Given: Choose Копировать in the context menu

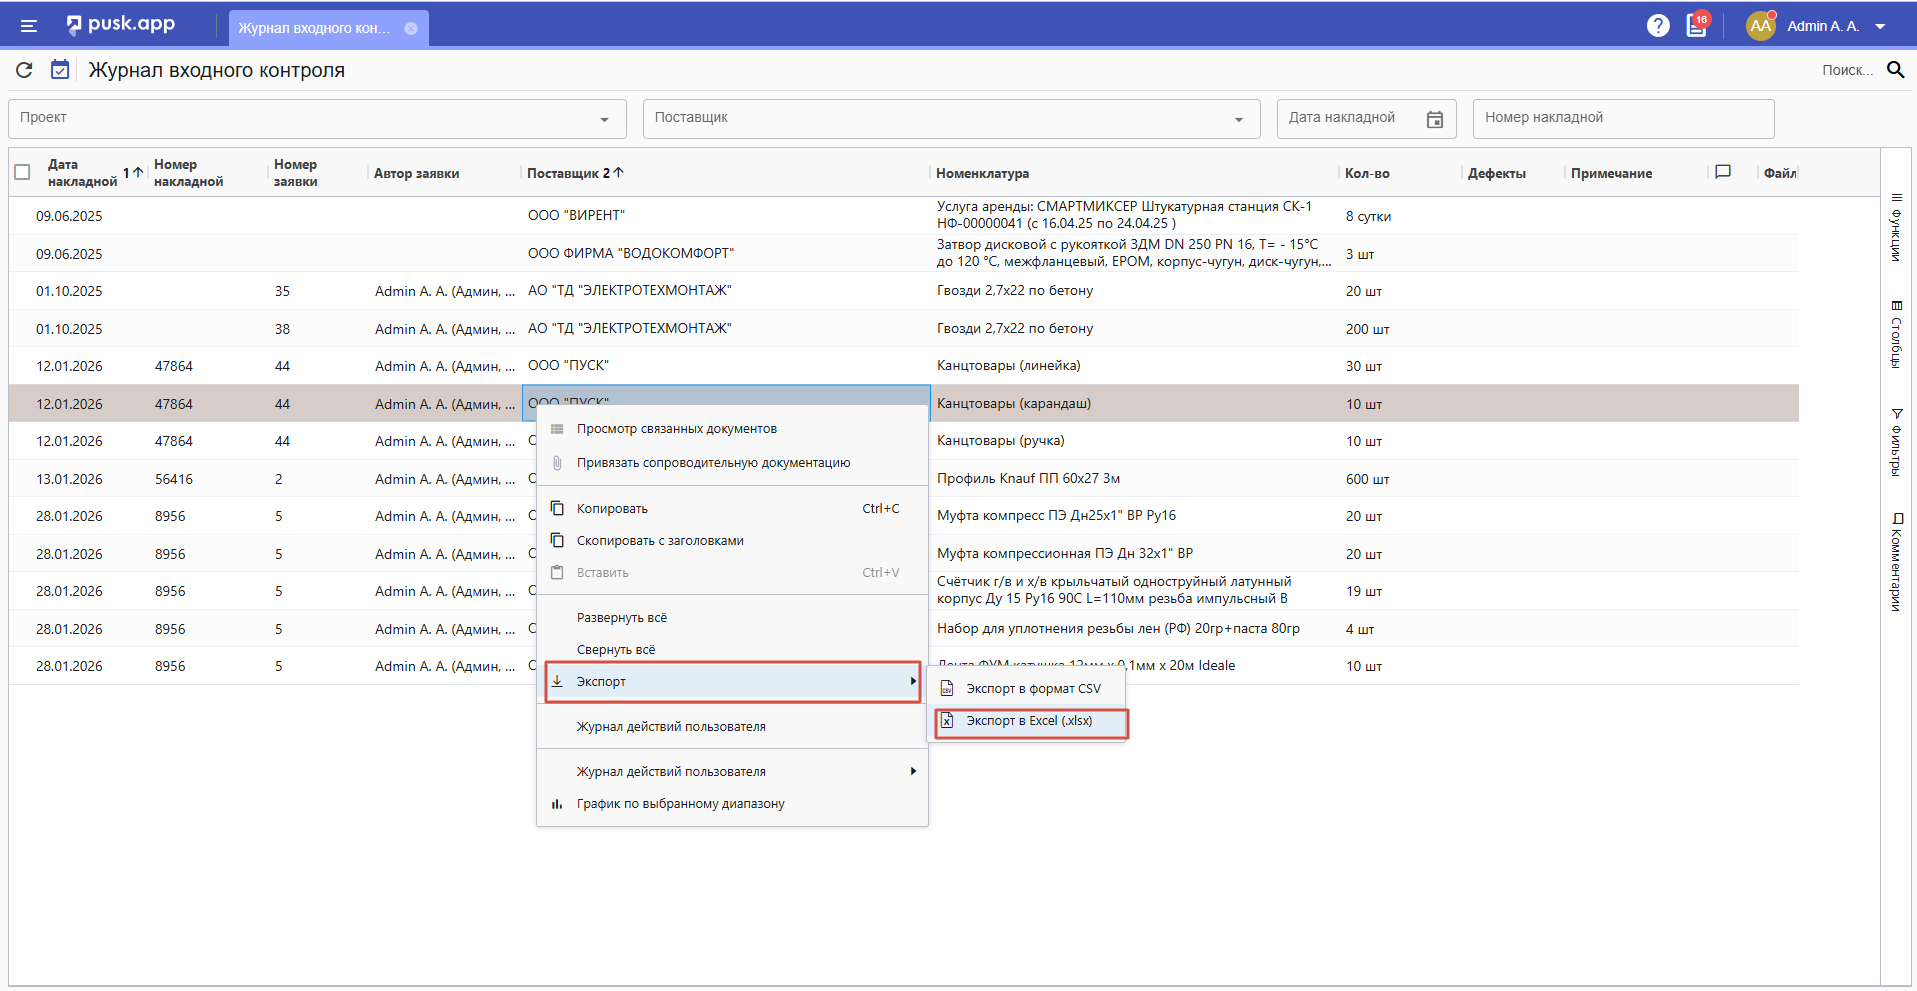Looking at the screenshot, I should pos(612,509).
